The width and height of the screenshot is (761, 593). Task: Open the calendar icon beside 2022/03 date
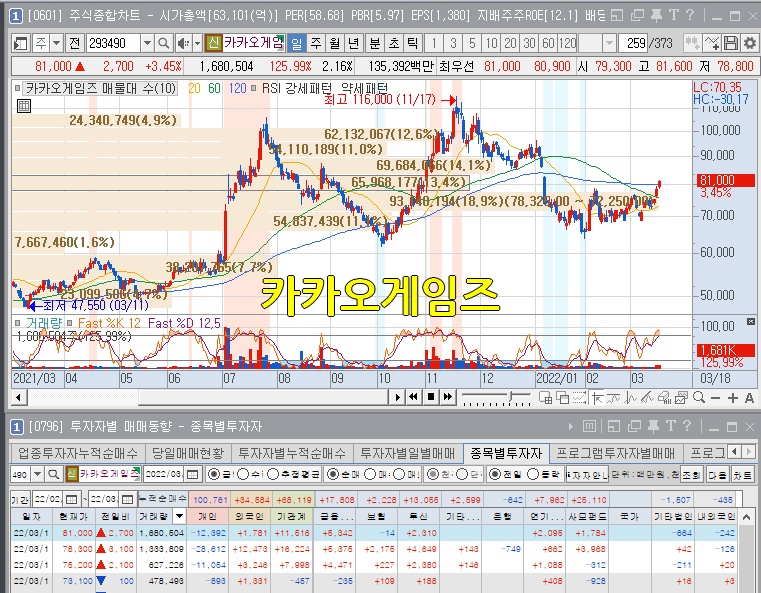(x=192, y=474)
